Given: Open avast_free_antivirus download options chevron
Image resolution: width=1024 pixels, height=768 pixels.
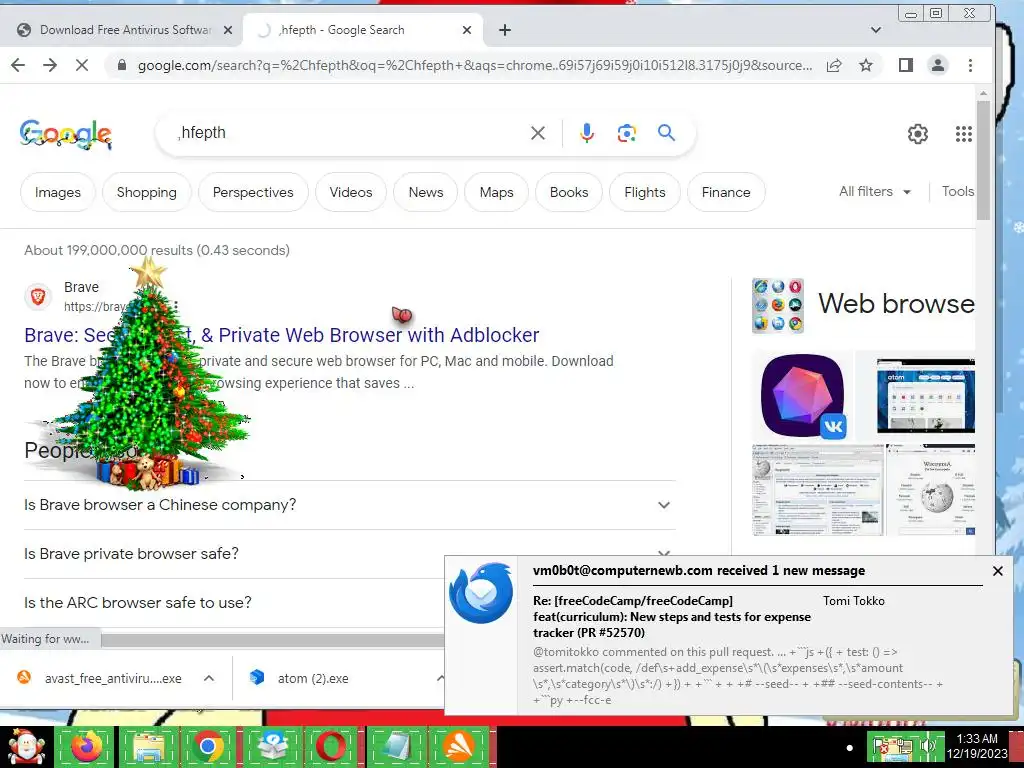Looking at the screenshot, I should (209, 679).
